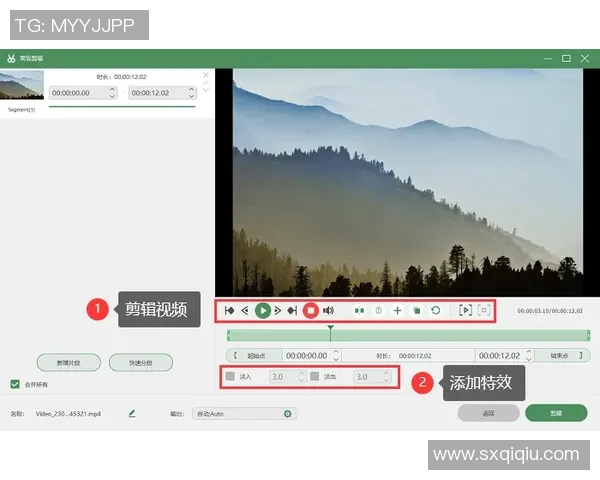This screenshot has width=600, height=480.
Task: Move Segment(1) down with the chevron arrow
Action: pos(206,90)
